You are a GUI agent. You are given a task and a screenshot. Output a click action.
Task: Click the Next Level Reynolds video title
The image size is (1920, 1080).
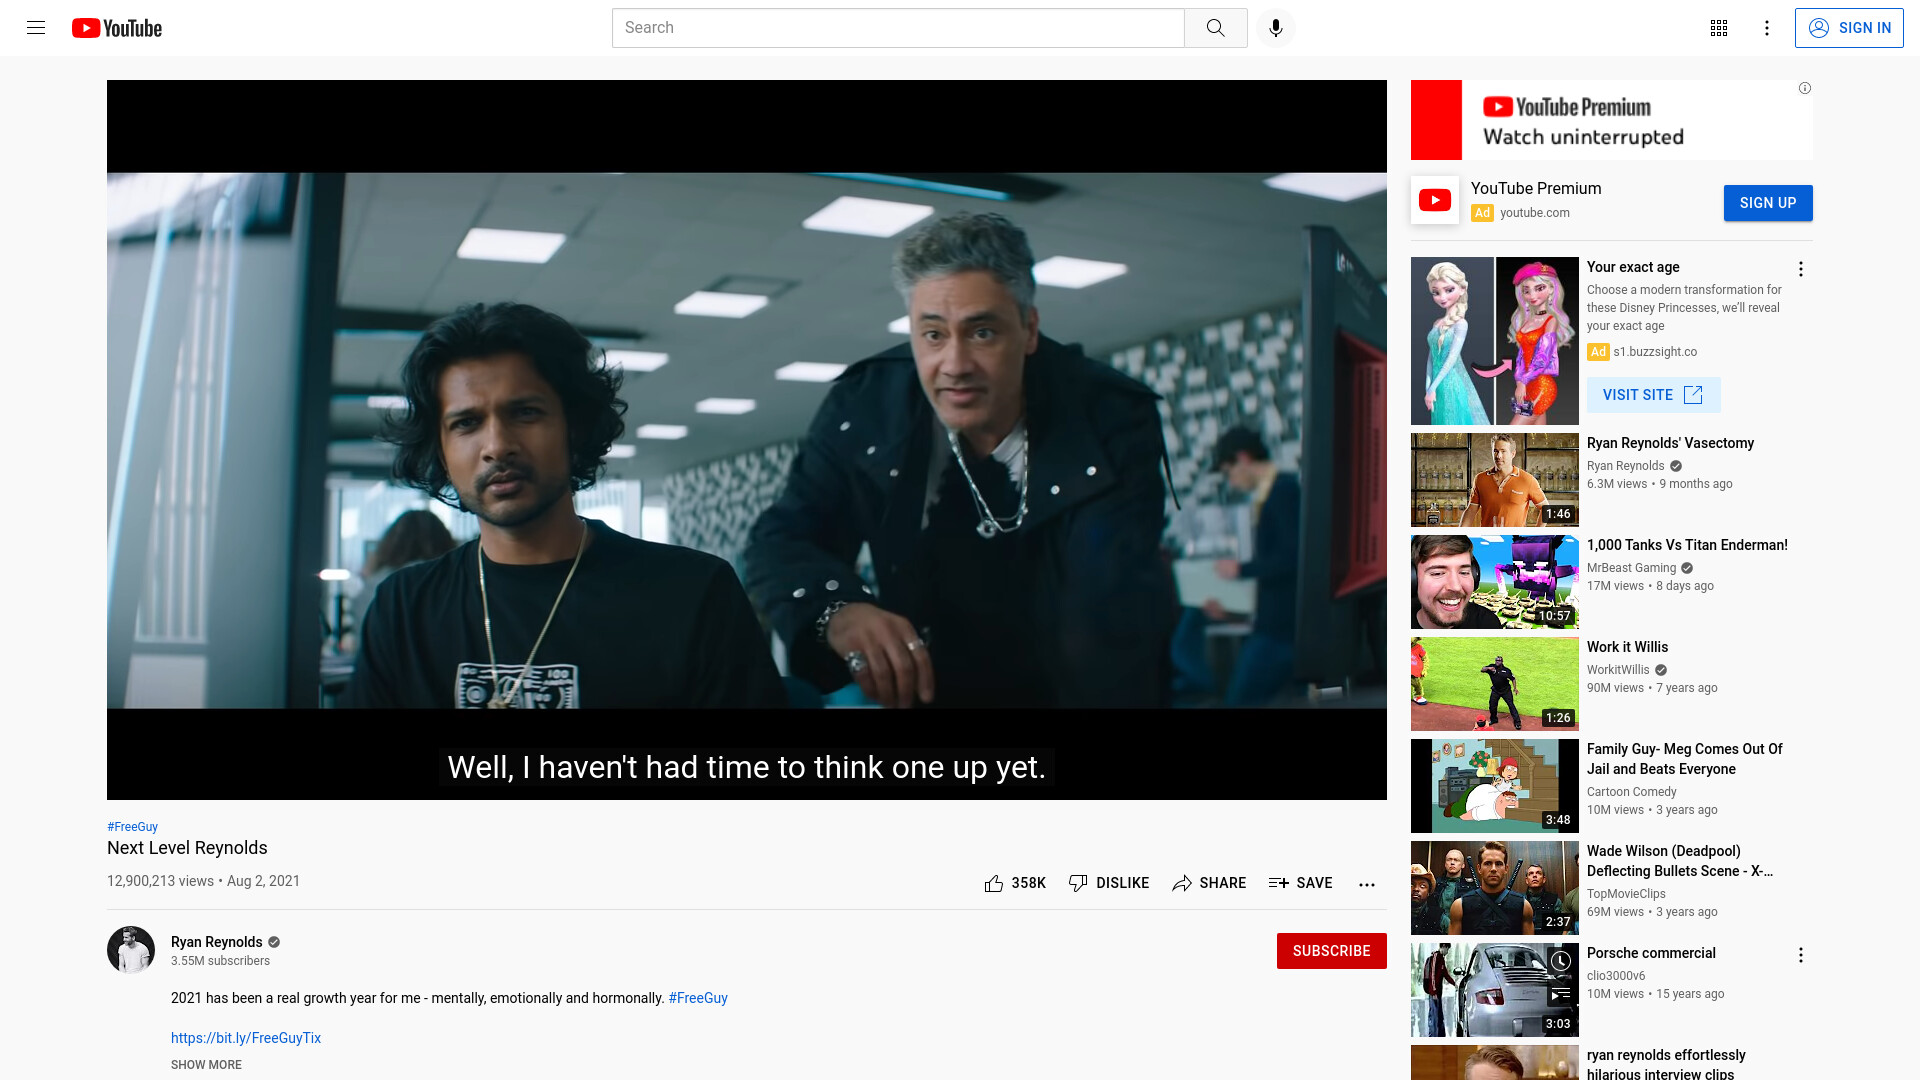click(187, 848)
